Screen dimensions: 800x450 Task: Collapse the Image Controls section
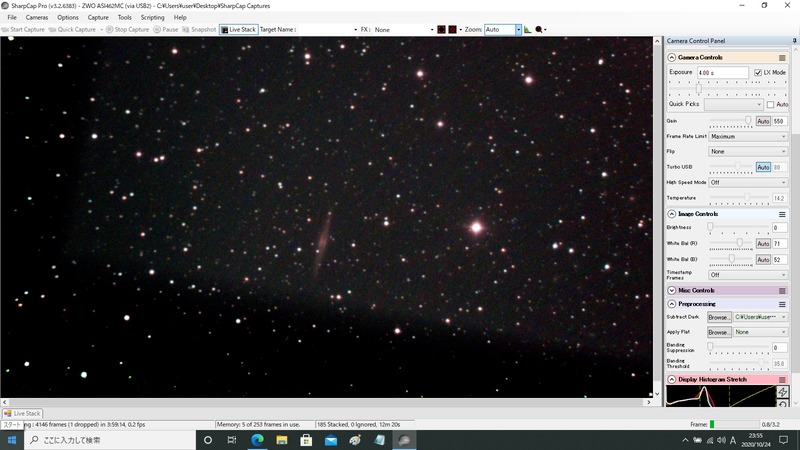point(672,214)
